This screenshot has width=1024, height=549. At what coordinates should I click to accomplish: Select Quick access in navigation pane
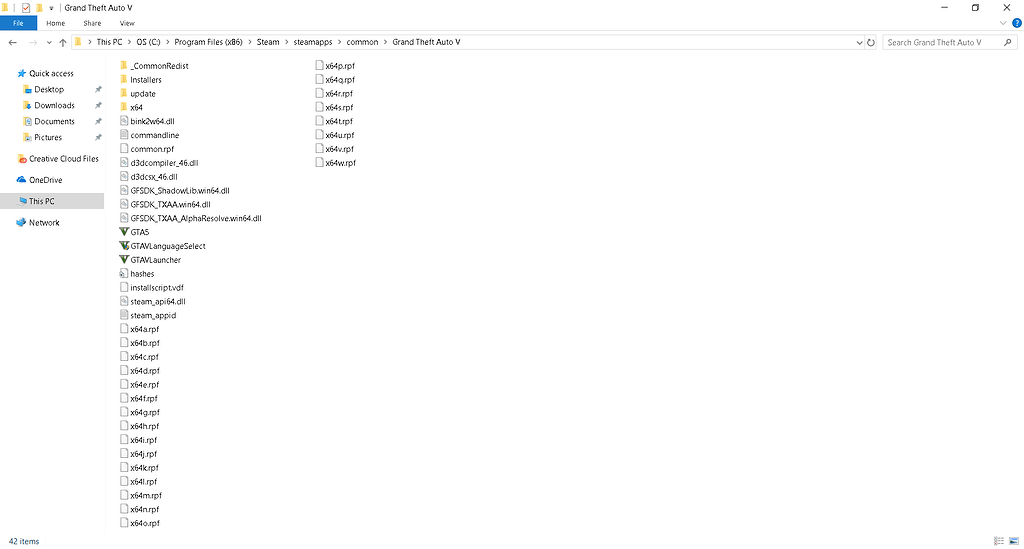tap(51, 73)
